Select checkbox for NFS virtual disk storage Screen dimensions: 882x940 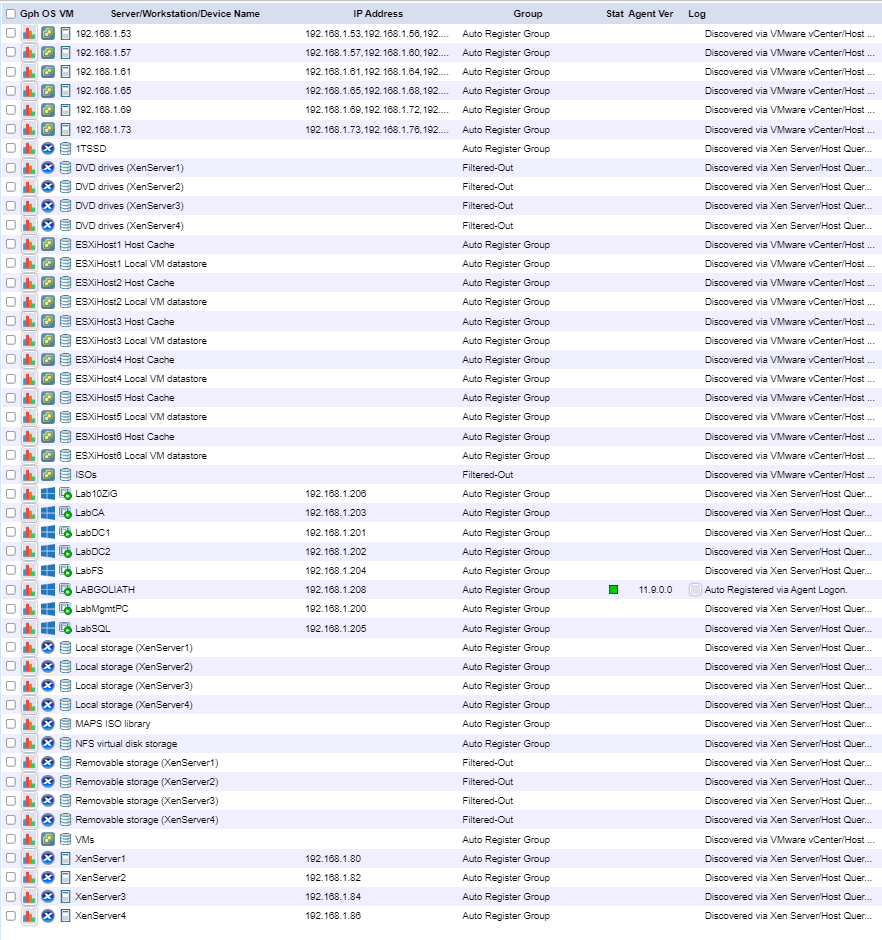pos(11,744)
